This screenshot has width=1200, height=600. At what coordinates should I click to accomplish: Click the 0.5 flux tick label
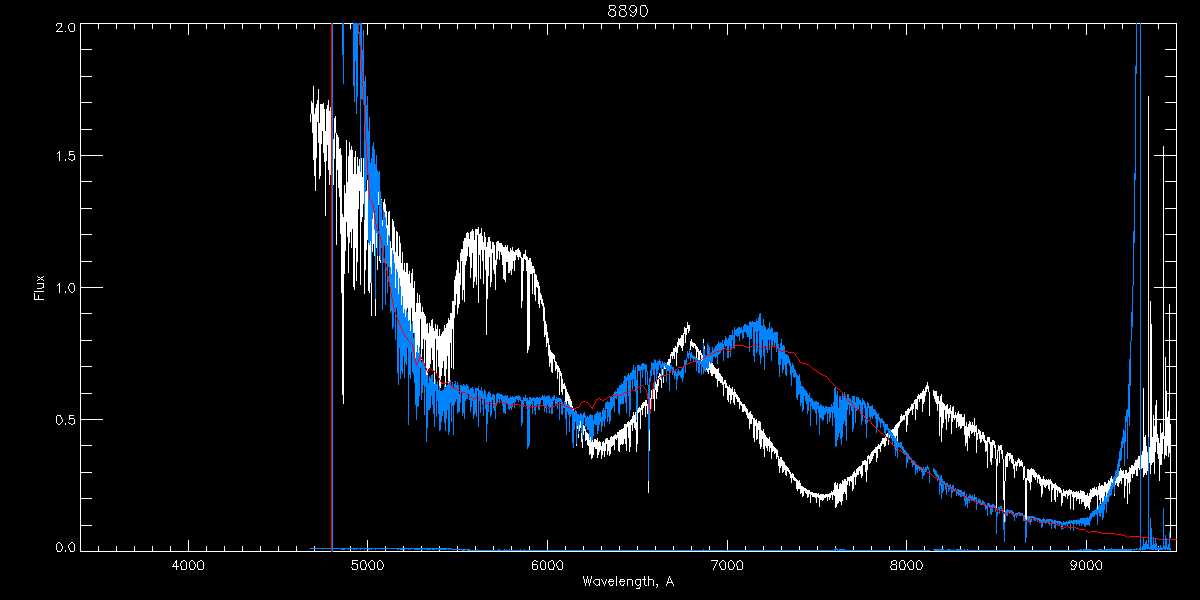pyautogui.click(x=63, y=419)
